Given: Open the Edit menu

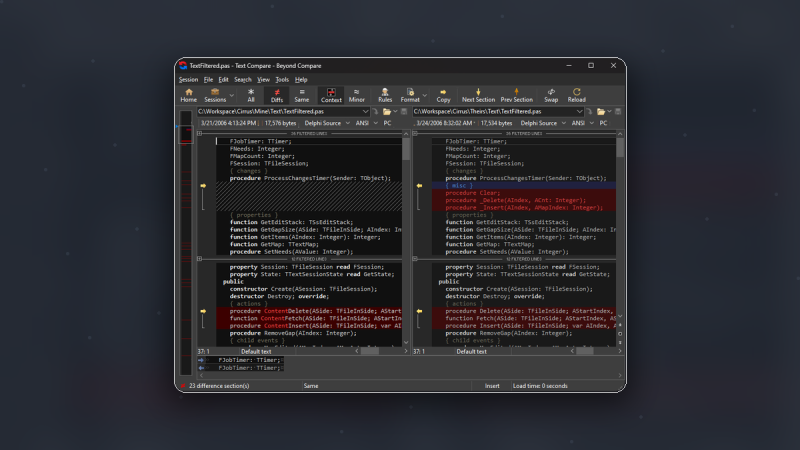Looking at the screenshot, I should click(223, 80).
